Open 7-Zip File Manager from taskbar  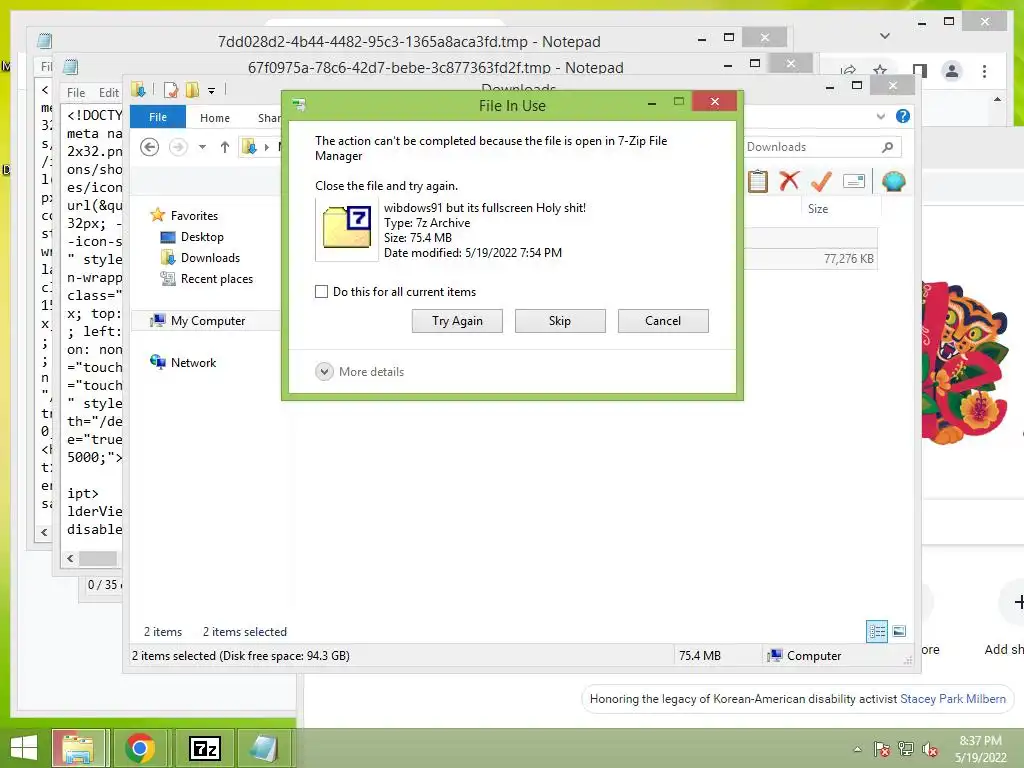point(204,748)
